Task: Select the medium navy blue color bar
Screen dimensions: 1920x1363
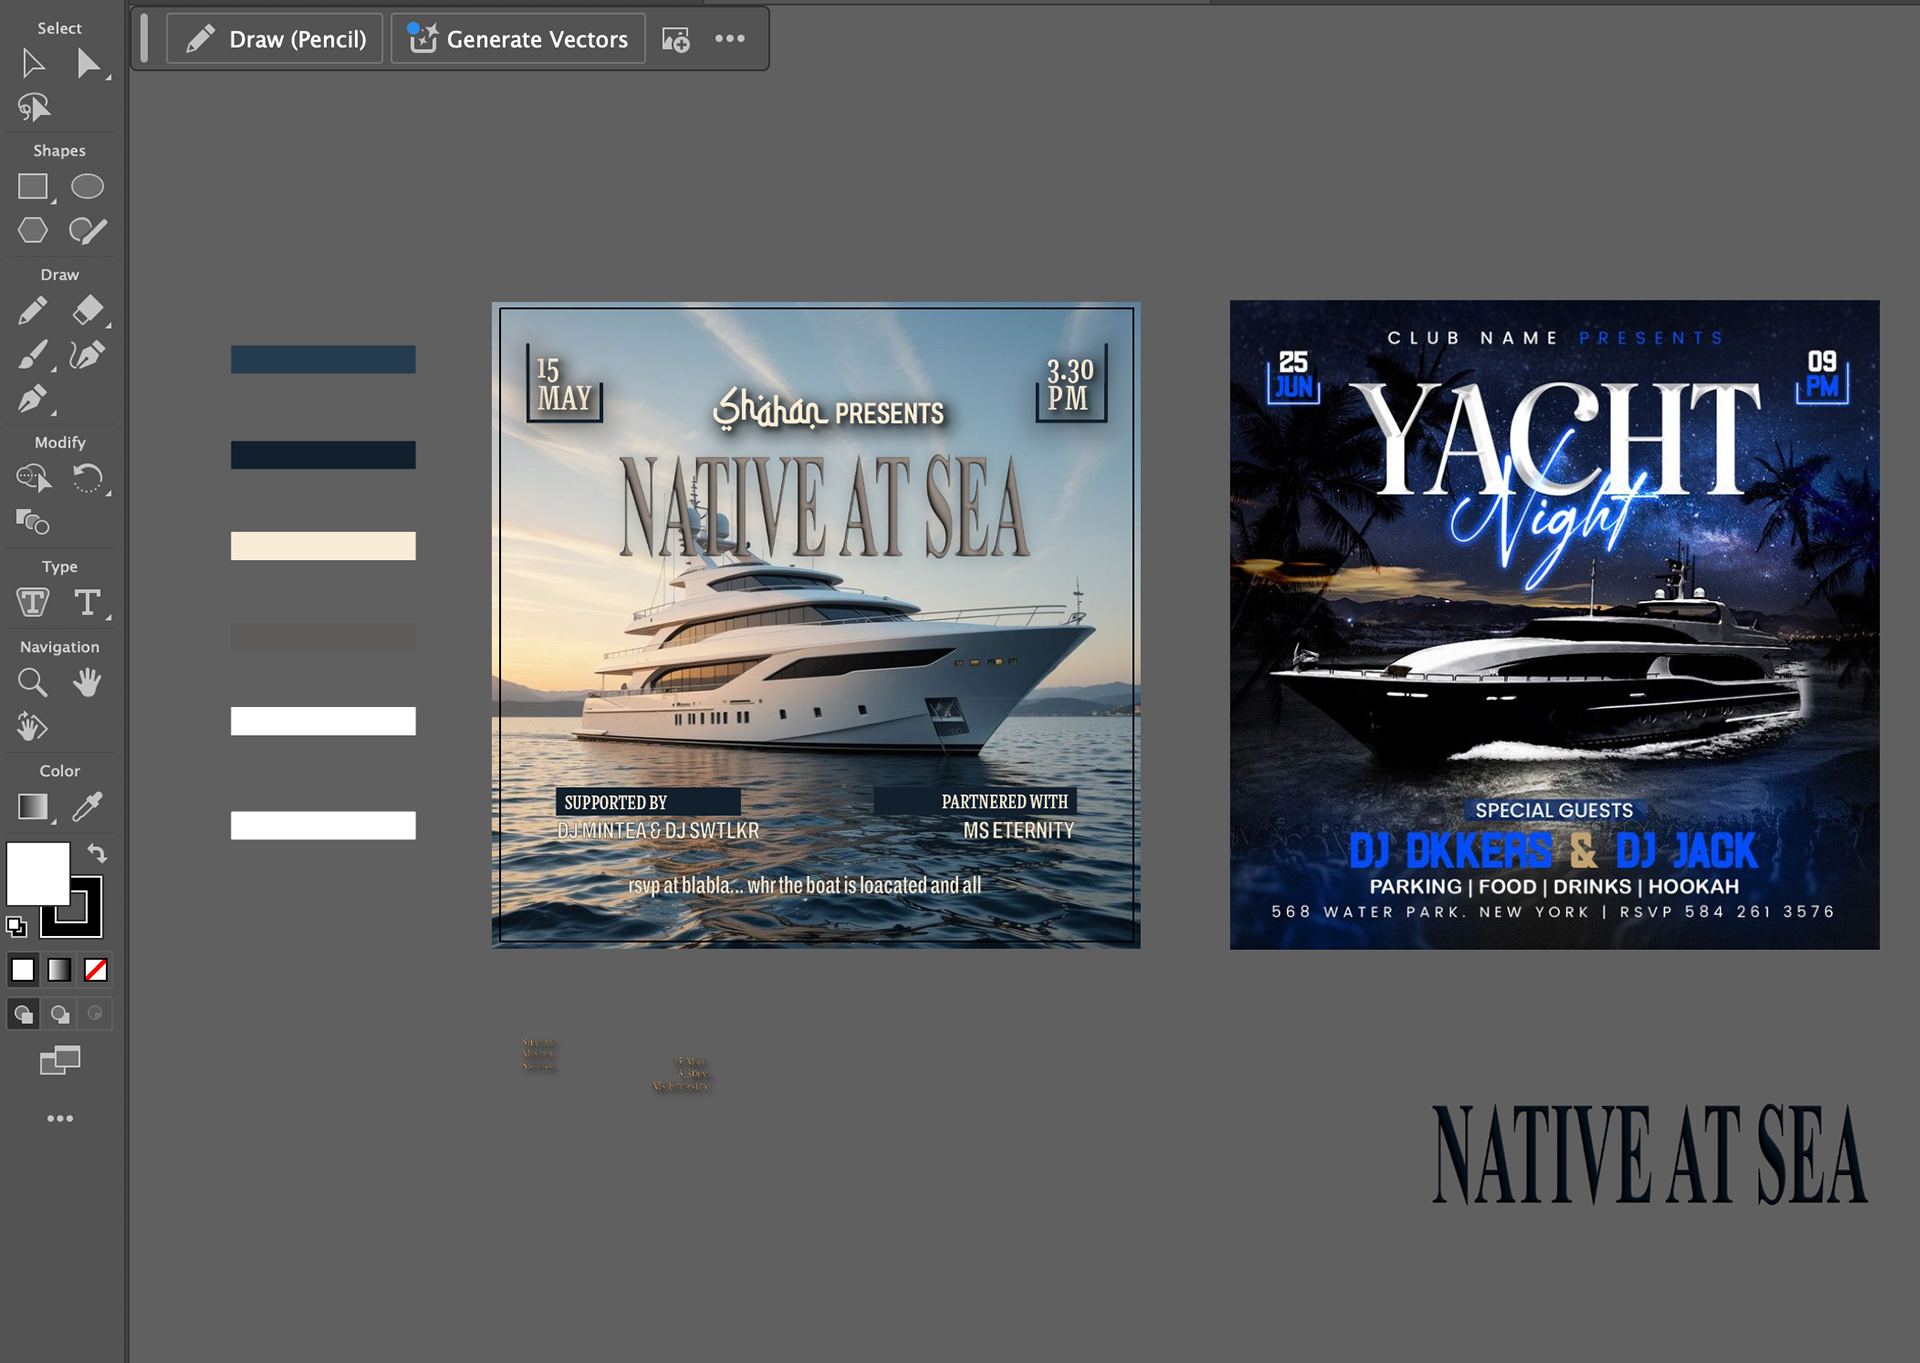Action: point(323,359)
